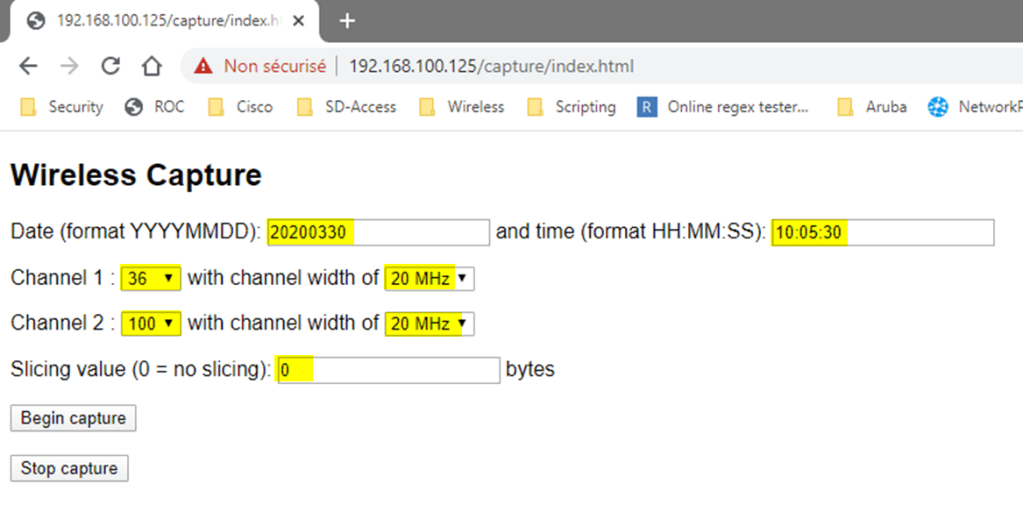Expand the Channel 1 number dropdown
The image size is (1023, 505).
point(151,278)
